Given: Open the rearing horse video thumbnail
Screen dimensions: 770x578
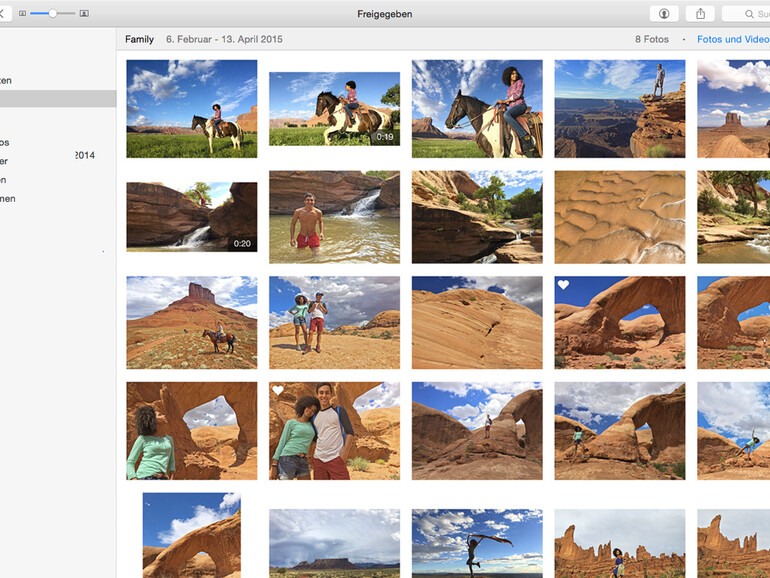Looking at the screenshot, I should click(334, 109).
